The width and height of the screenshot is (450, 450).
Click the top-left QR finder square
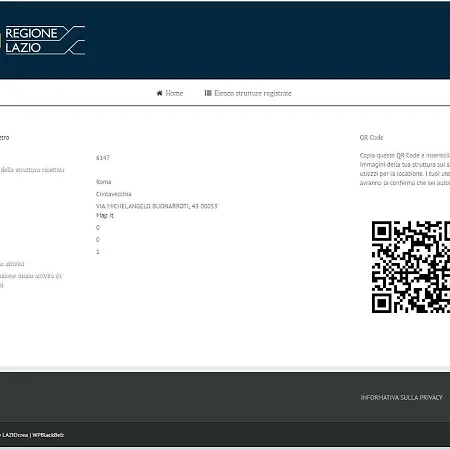point(382,231)
